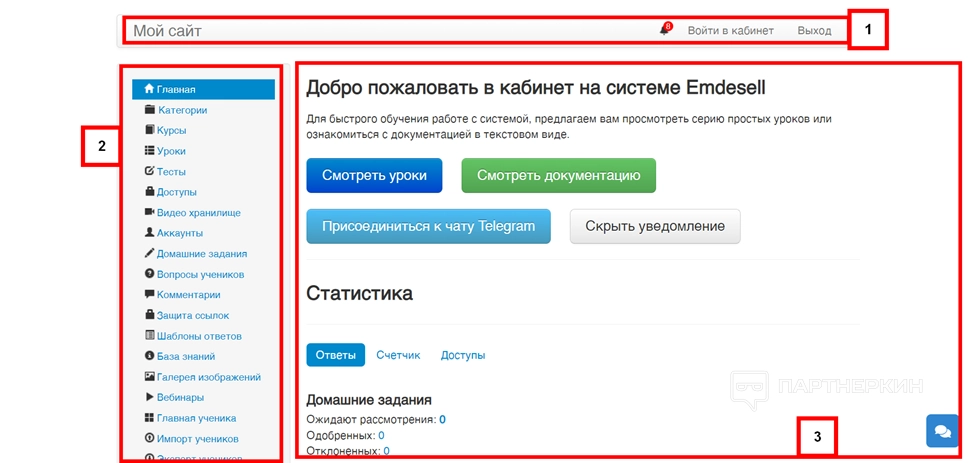Go to the Вебинары section

point(180,397)
